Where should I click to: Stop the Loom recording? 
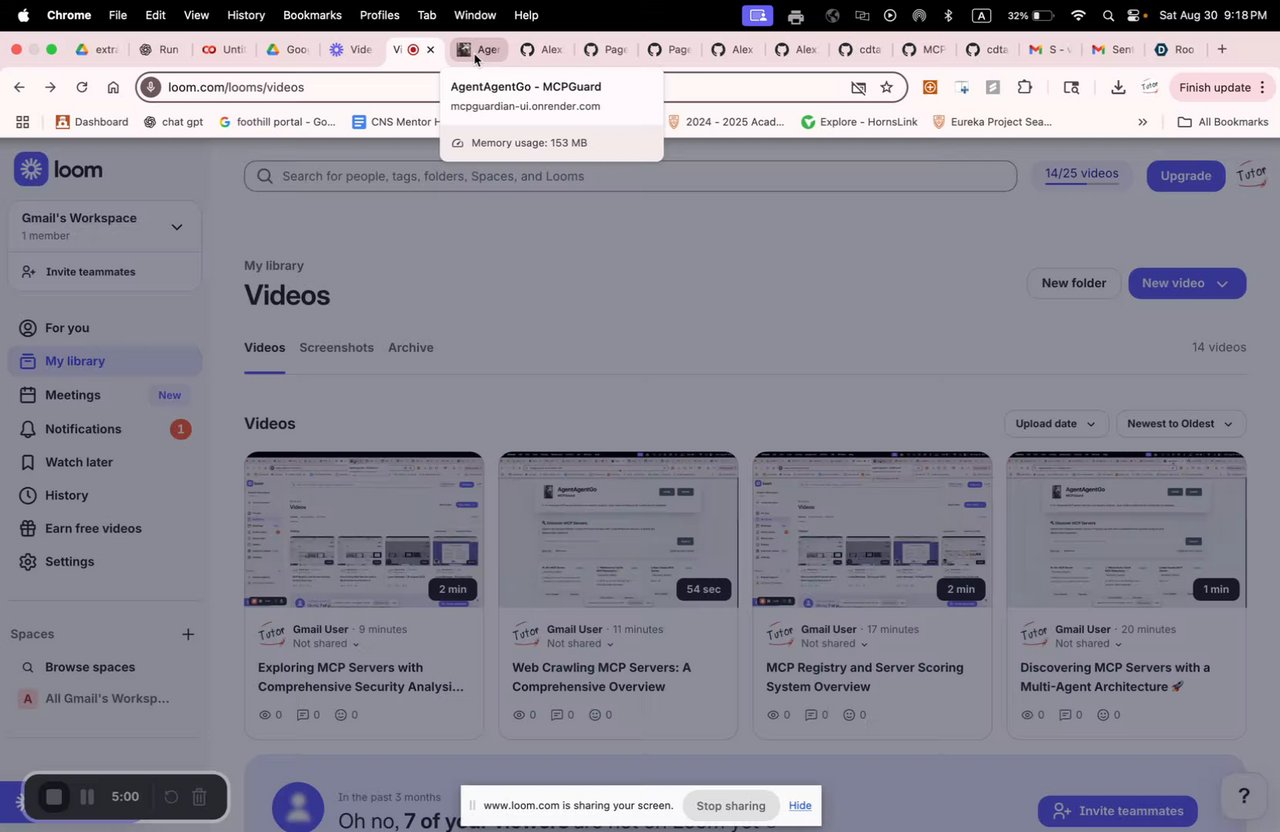pos(54,797)
